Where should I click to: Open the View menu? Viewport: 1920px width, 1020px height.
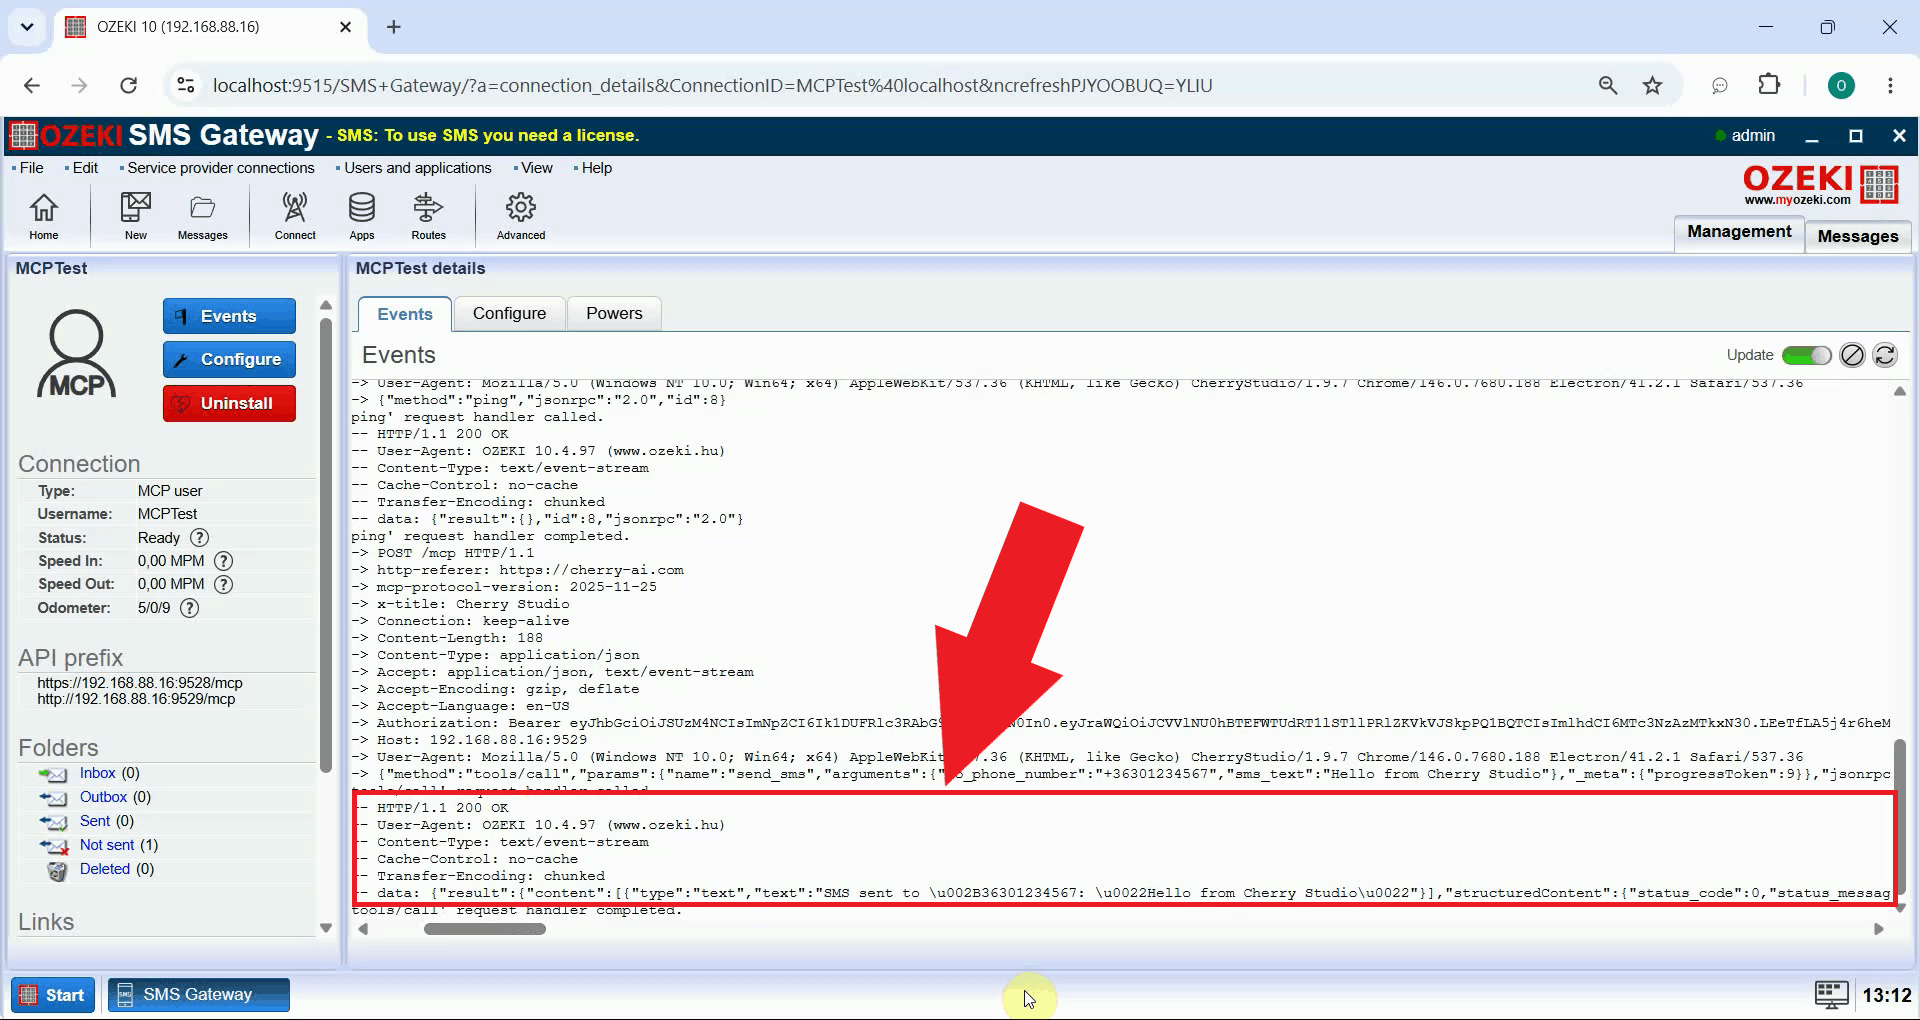536,168
